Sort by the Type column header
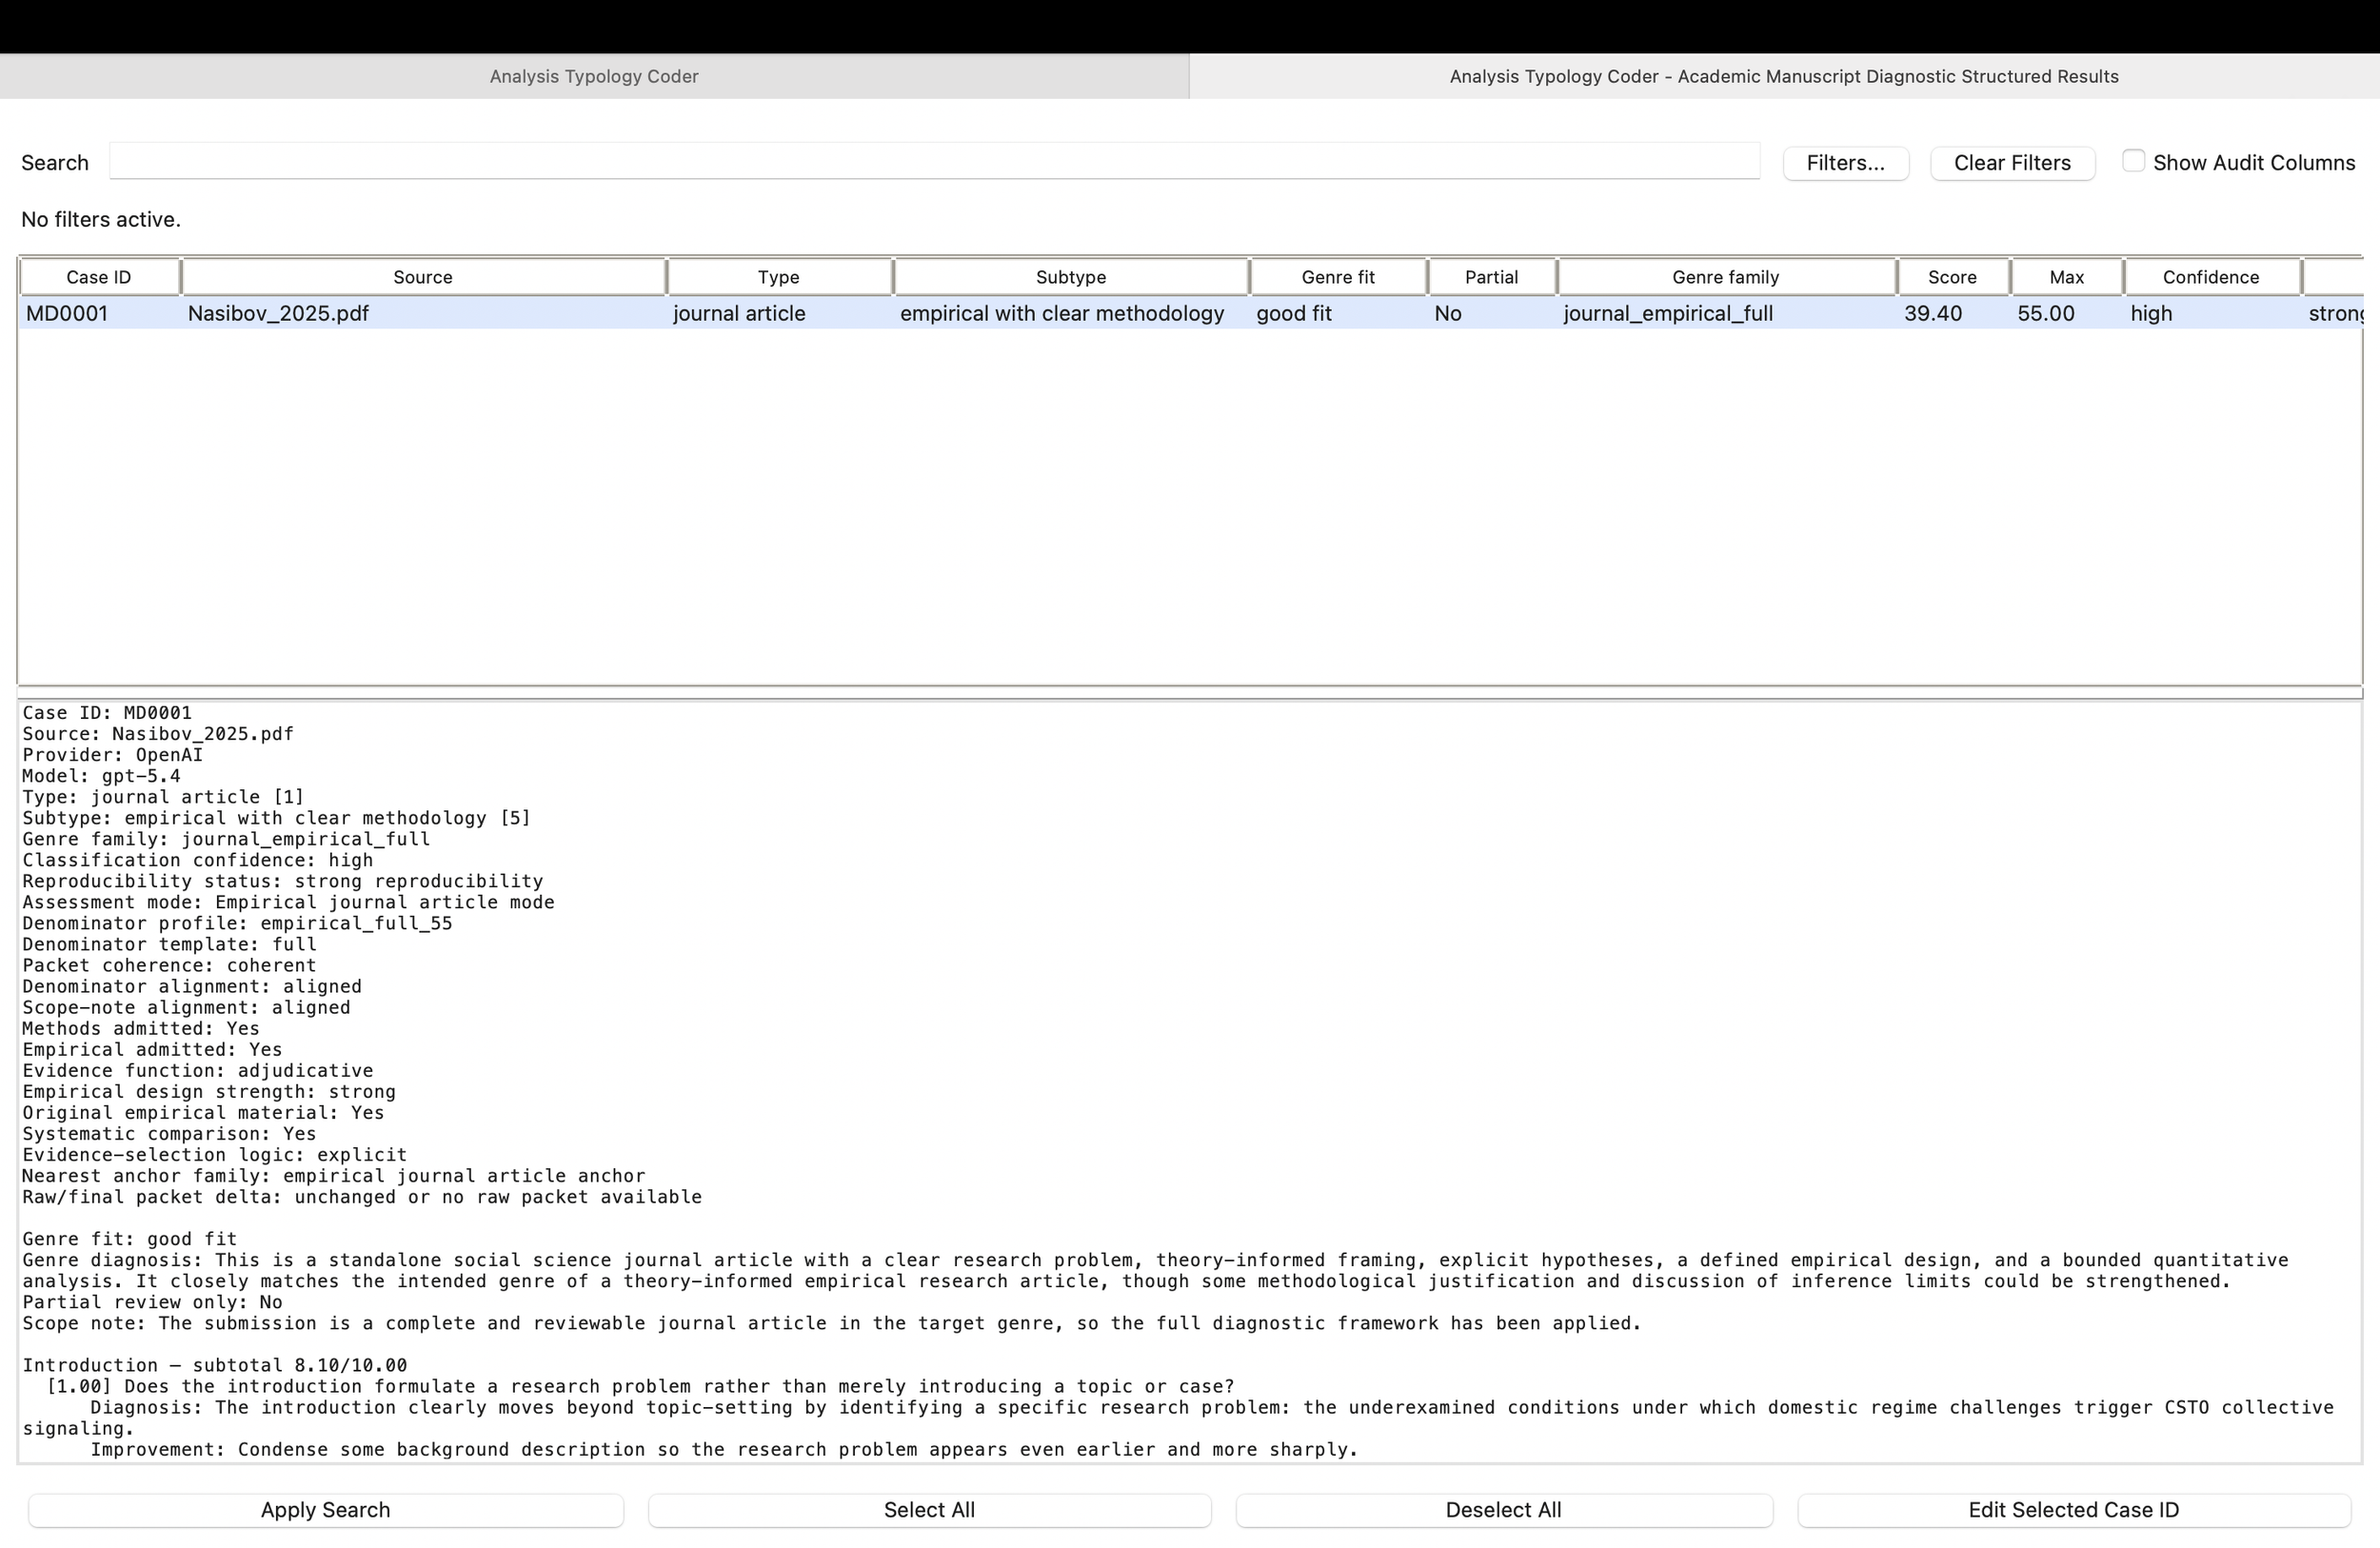 coord(778,277)
